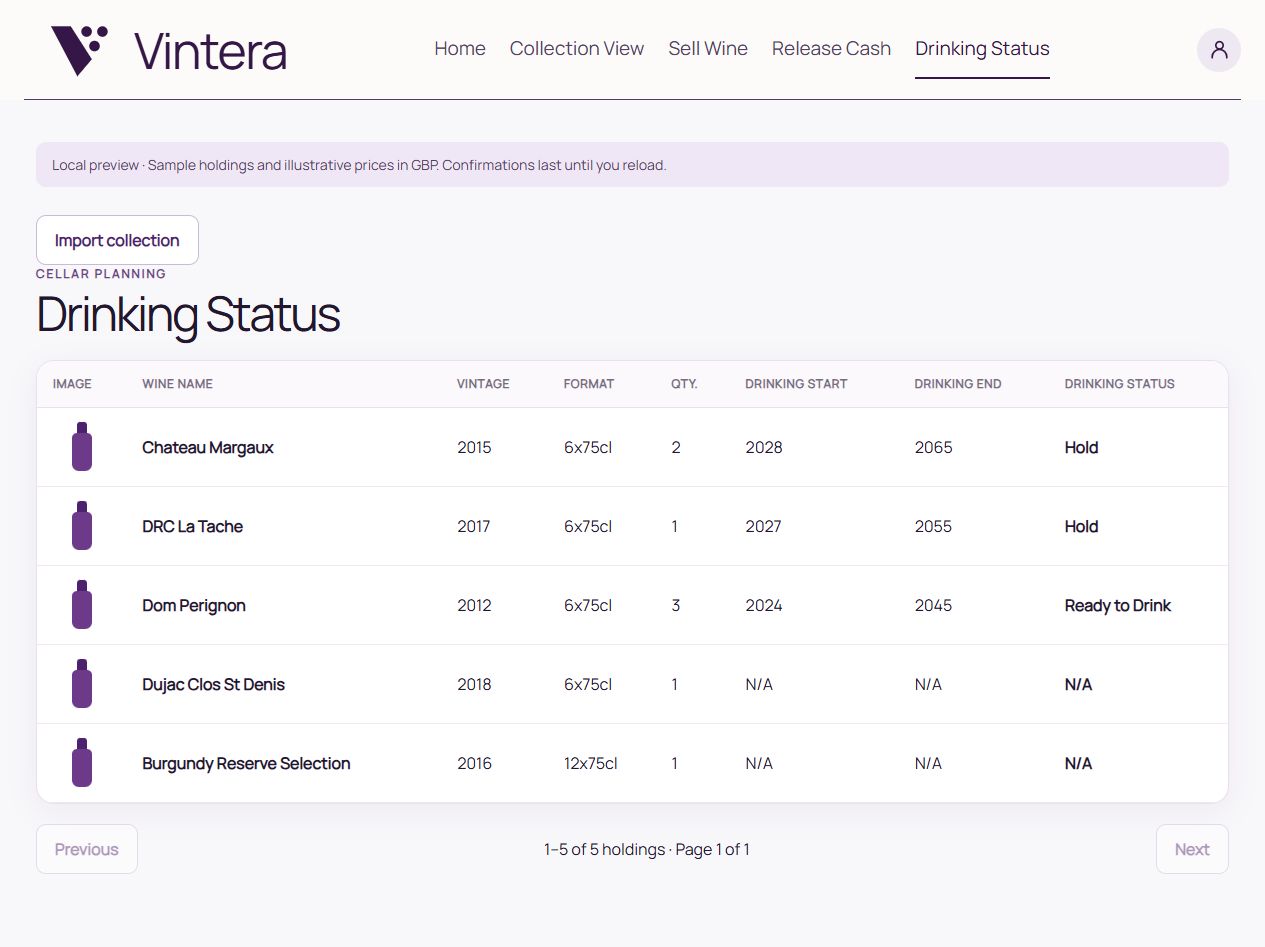Click the 12x75cl format cell
This screenshot has height=947, width=1265.
pyautogui.click(x=590, y=763)
